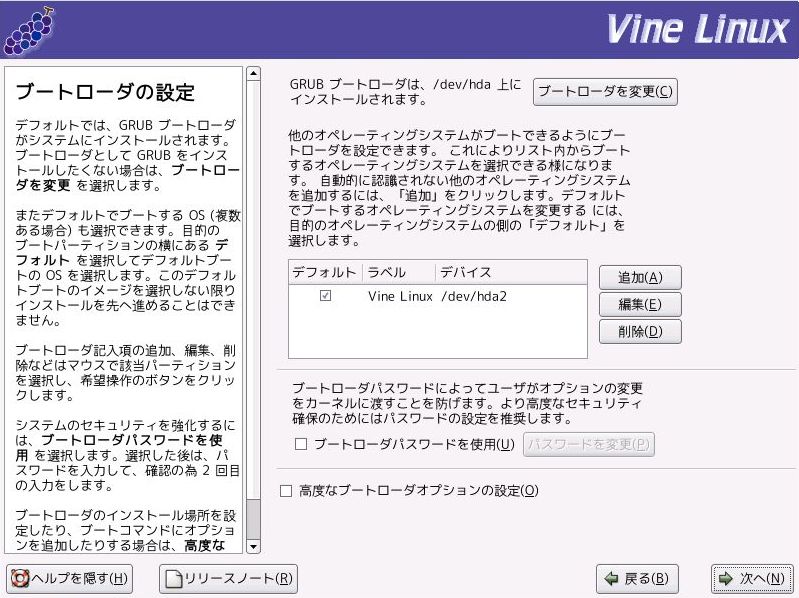Click ブートローダを変更(C) button
799x598 pixels.
click(x=605, y=92)
